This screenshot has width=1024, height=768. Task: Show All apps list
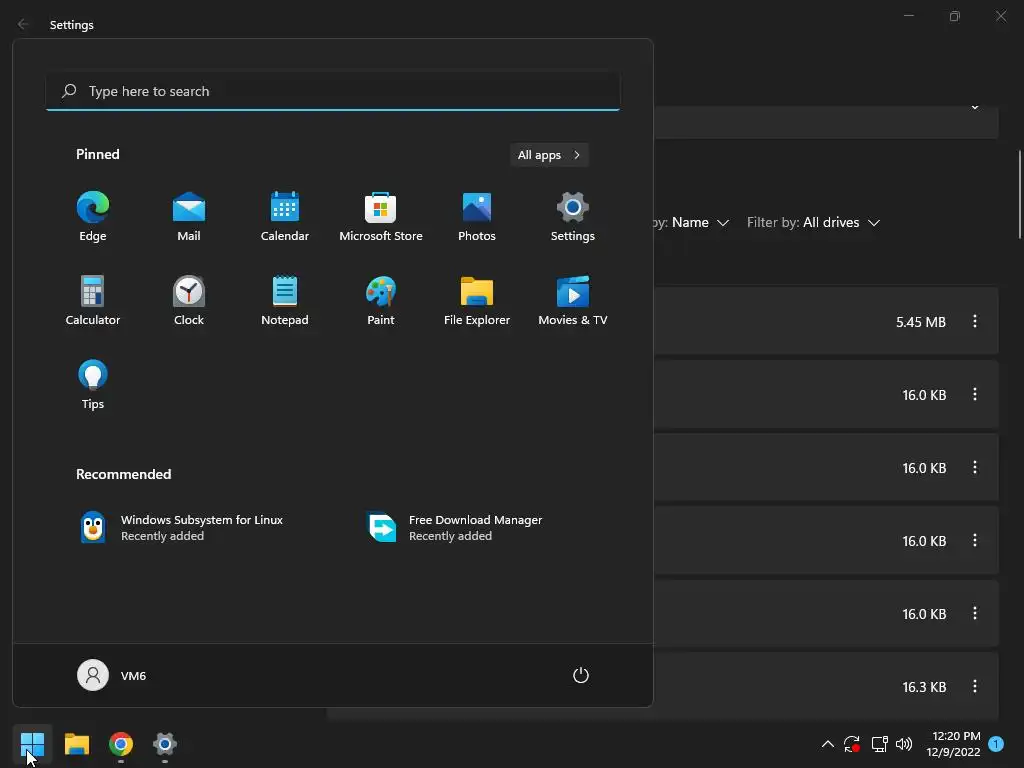coord(549,155)
